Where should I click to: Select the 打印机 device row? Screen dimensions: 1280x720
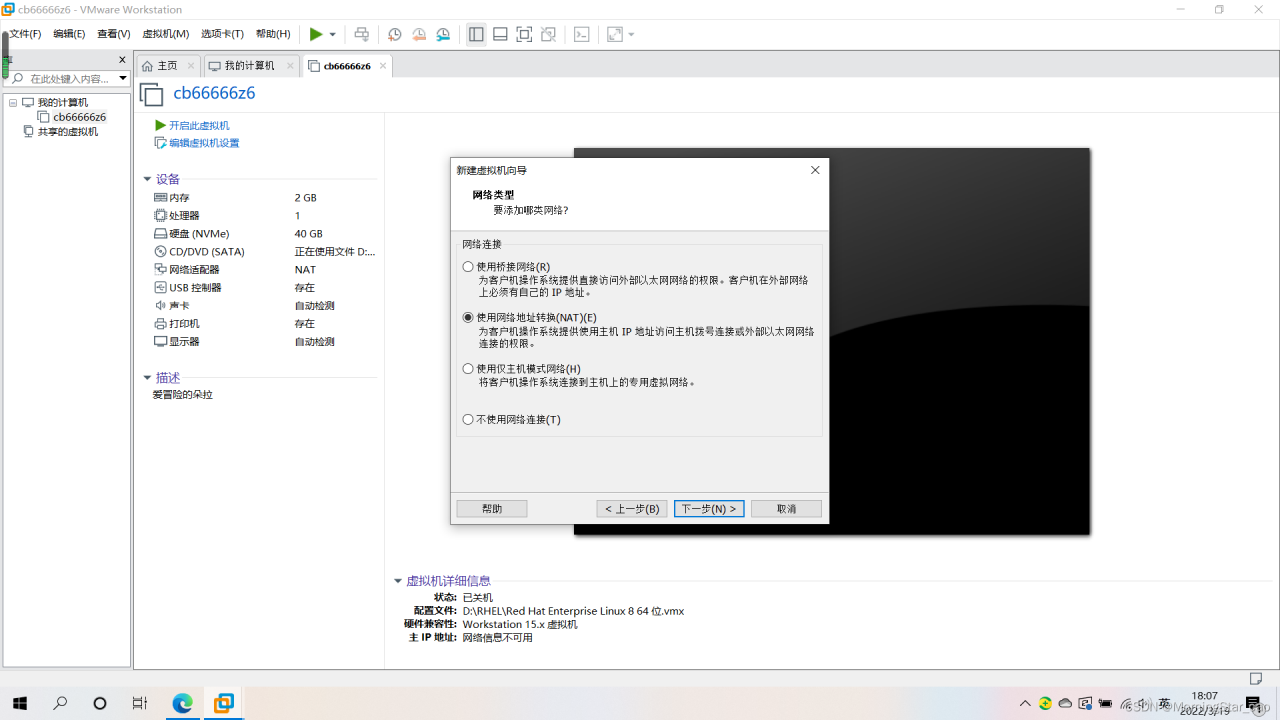265,324
